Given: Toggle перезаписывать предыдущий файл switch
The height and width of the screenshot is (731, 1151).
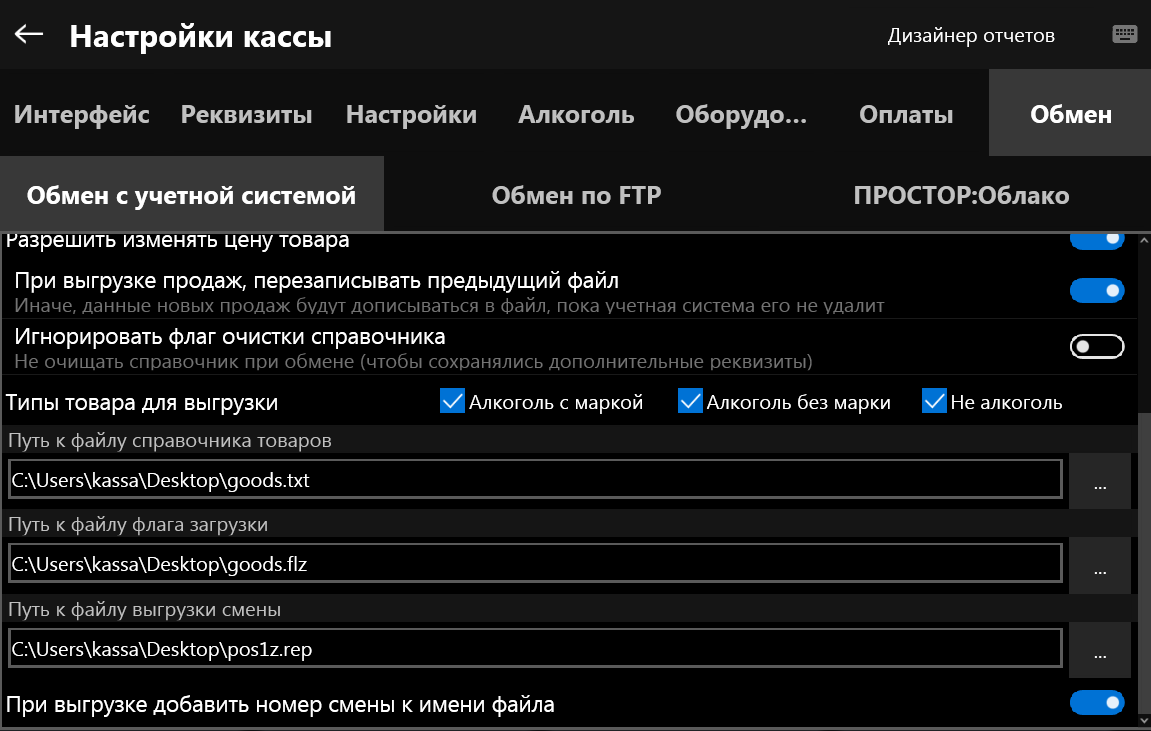Looking at the screenshot, I should point(1097,290).
